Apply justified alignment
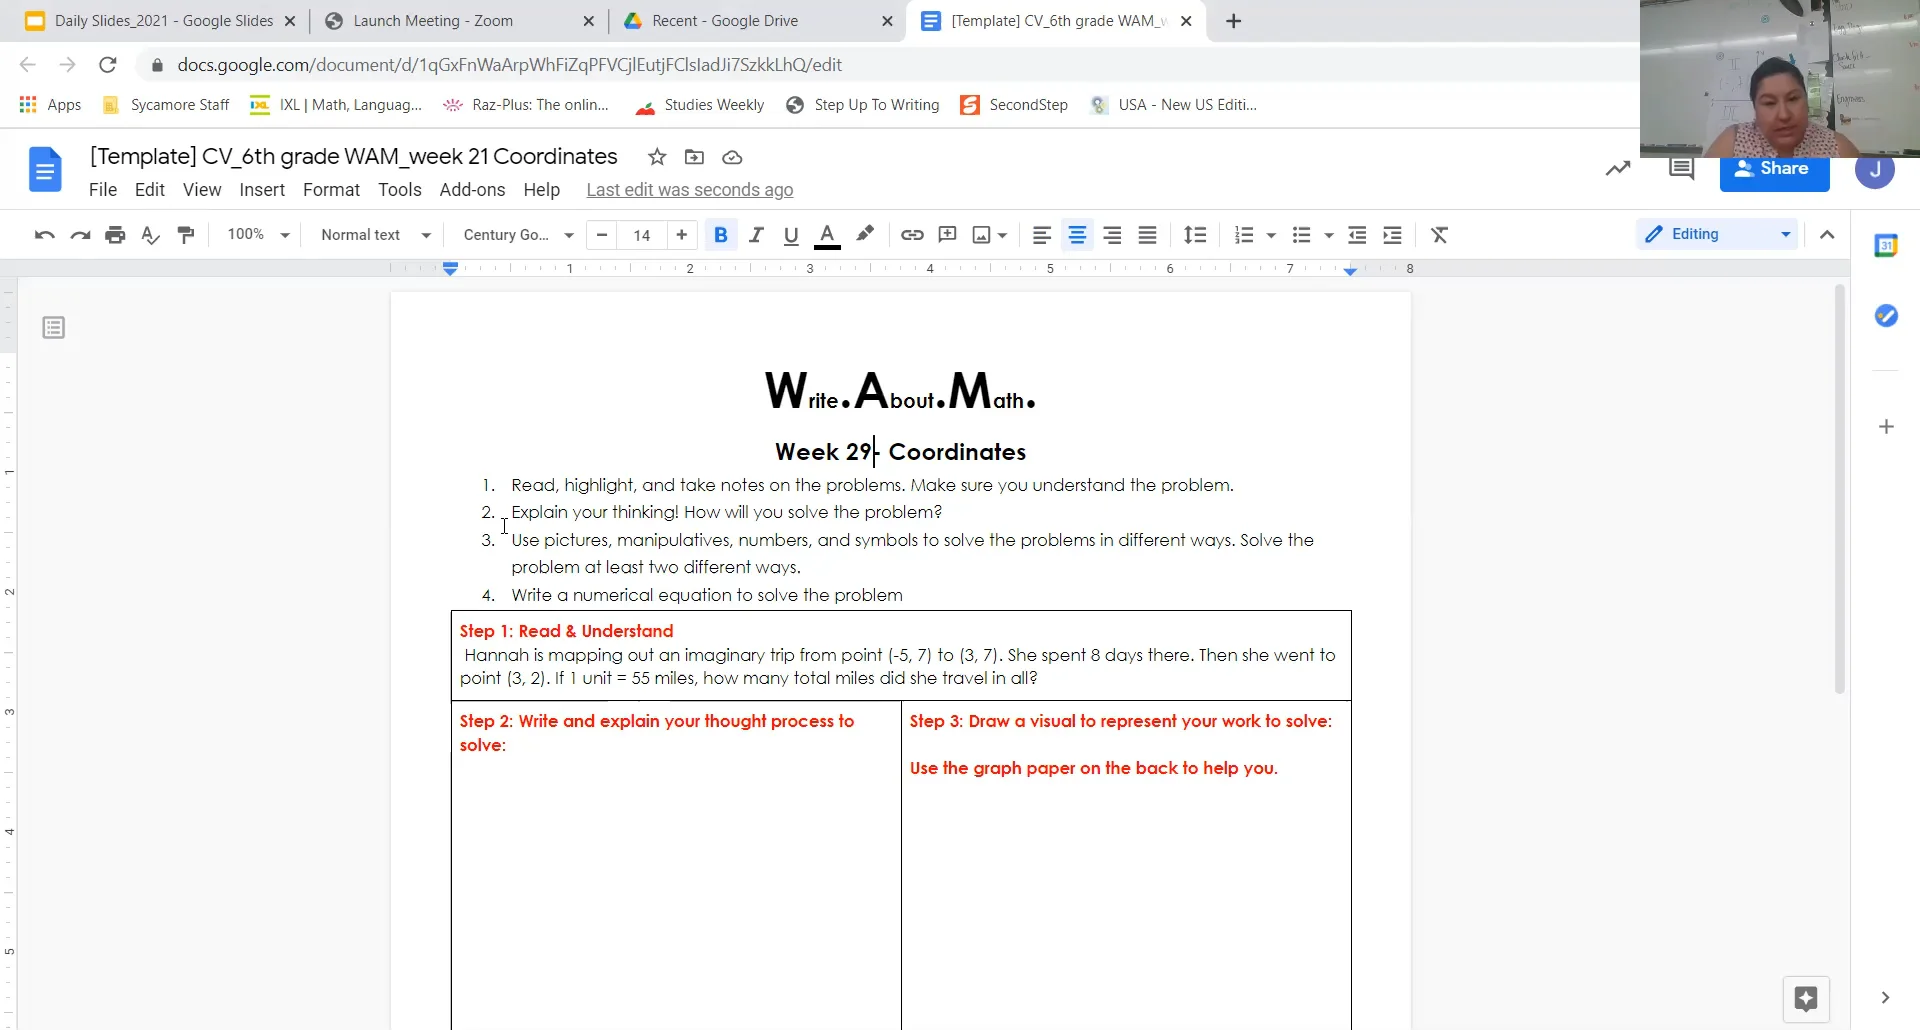 pyautogui.click(x=1148, y=235)
